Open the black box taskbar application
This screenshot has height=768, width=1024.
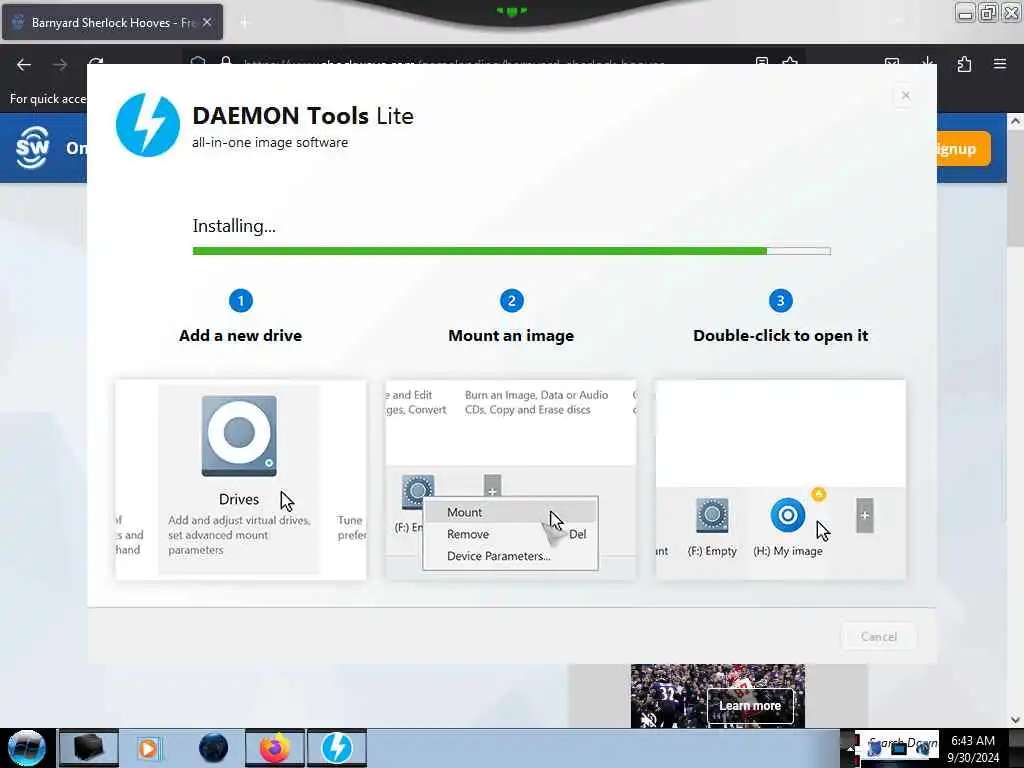tap(89, 748)
